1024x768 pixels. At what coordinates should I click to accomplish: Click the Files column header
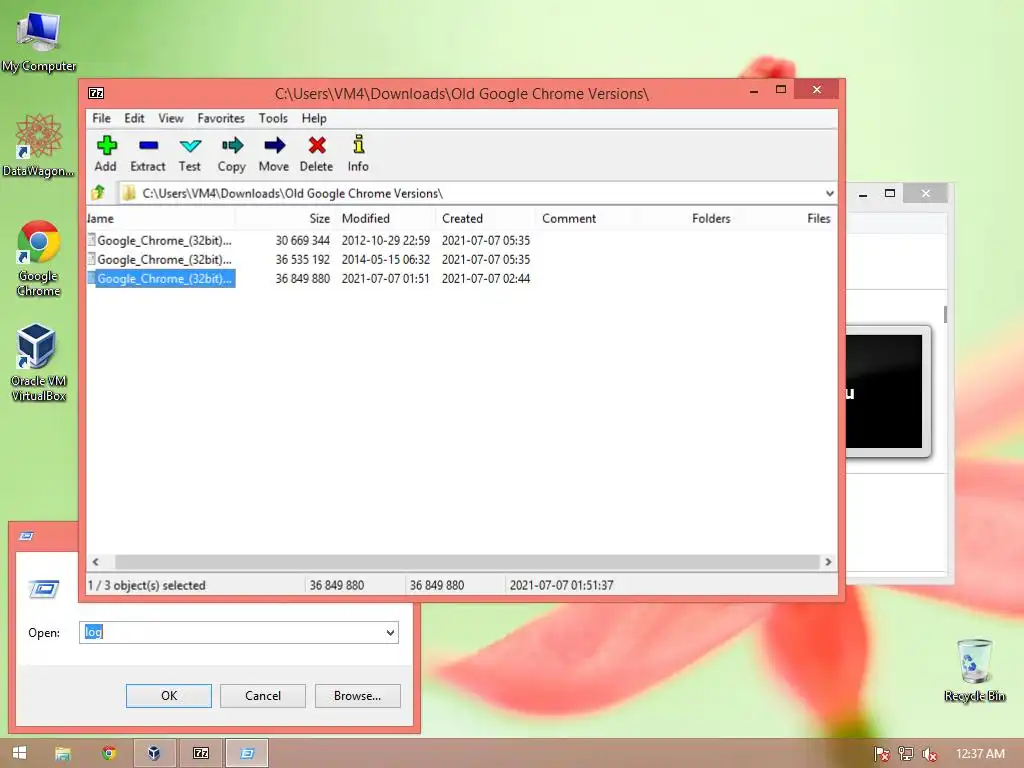(x=786, y=219)
